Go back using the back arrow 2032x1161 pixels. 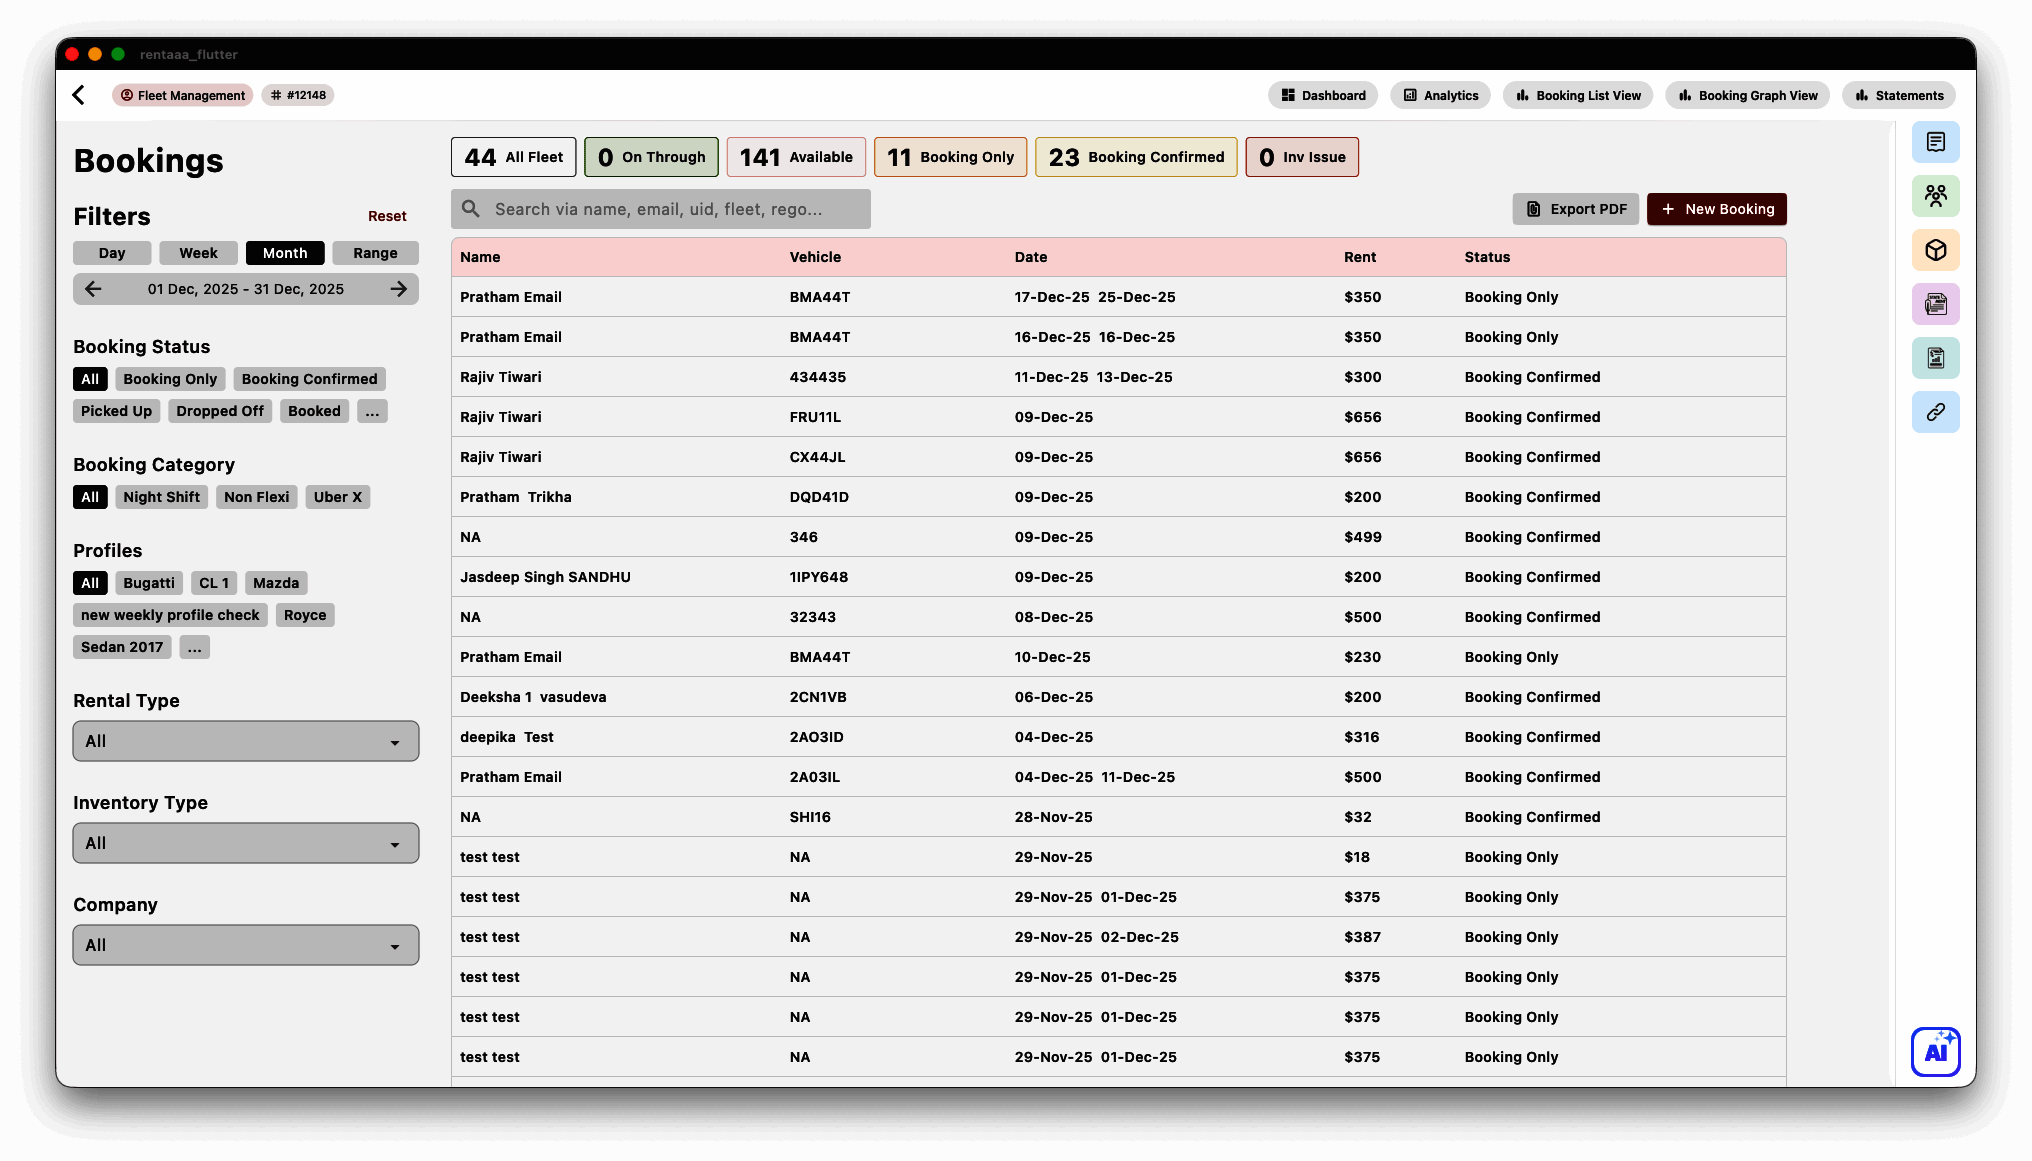tap(79, 95)
